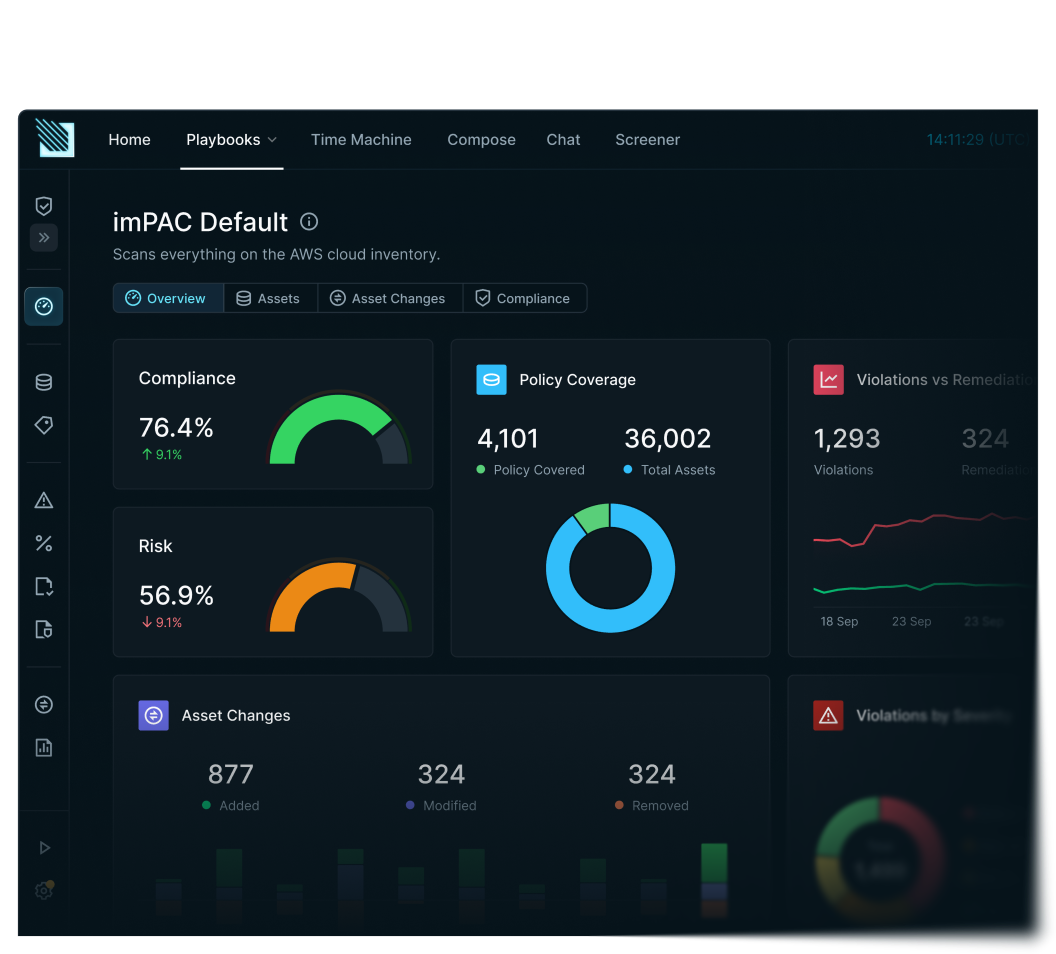Select the shield policies icon in sidebar

(44, 206)
